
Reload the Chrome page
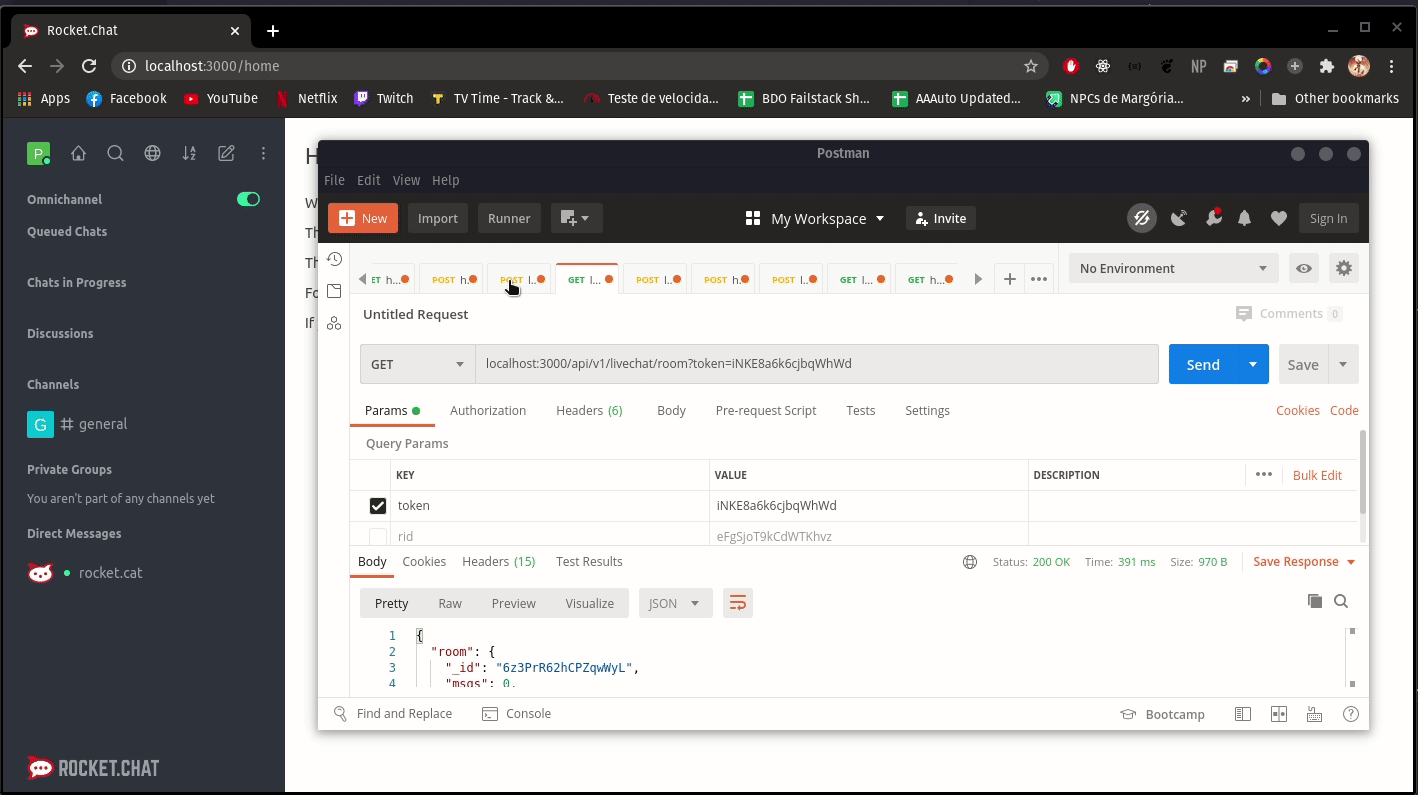pos(89,66)
